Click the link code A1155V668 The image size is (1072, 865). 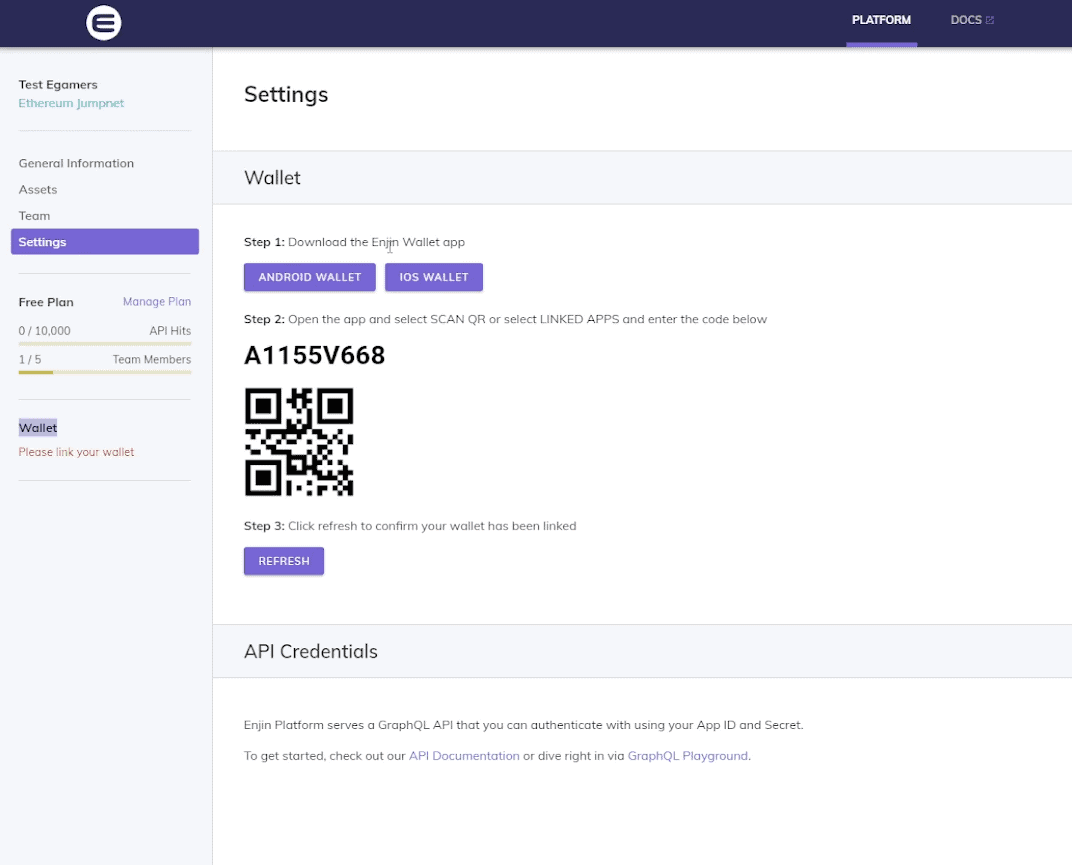coord(314,356)
